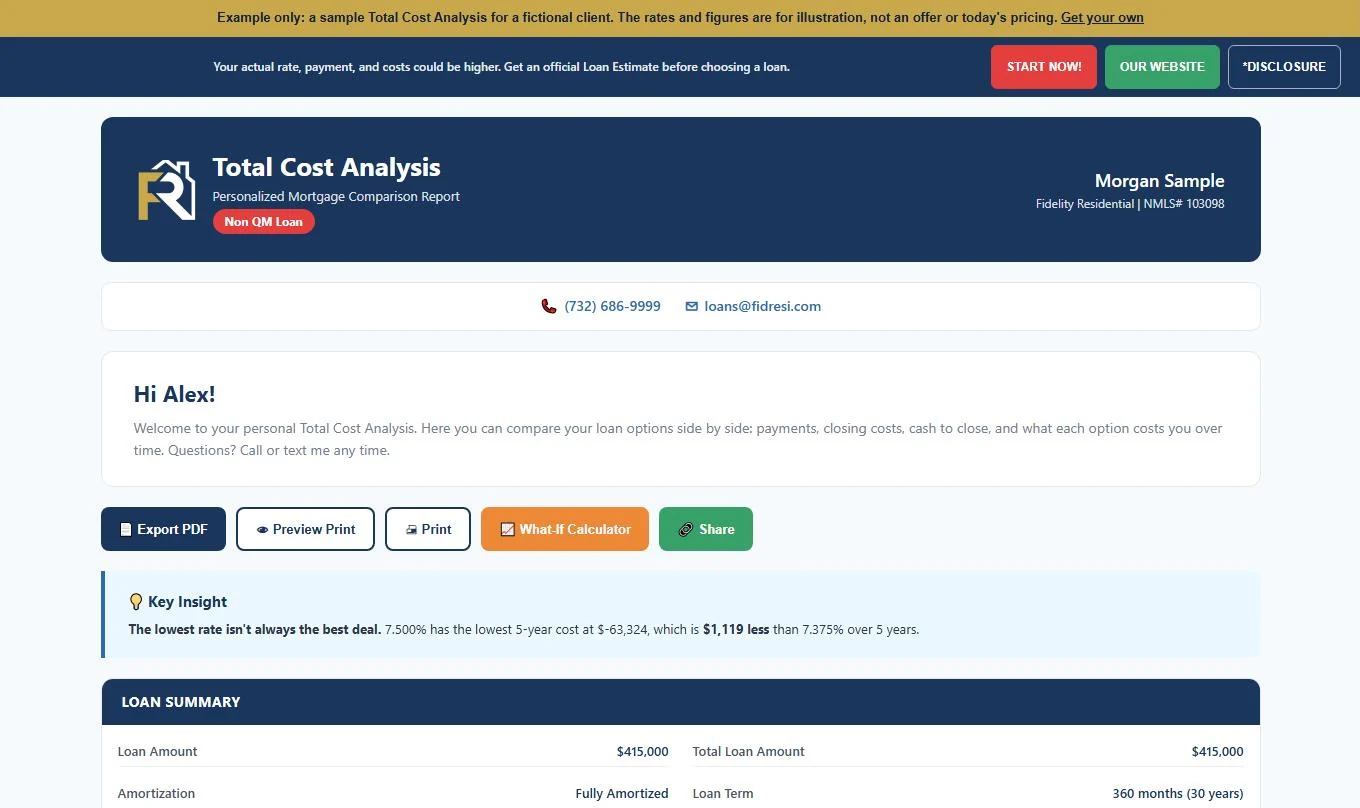The image size is (1360, 808).
Task: Click '360 months (30 years)' loan term
Action: click(x=1178, y=794)
